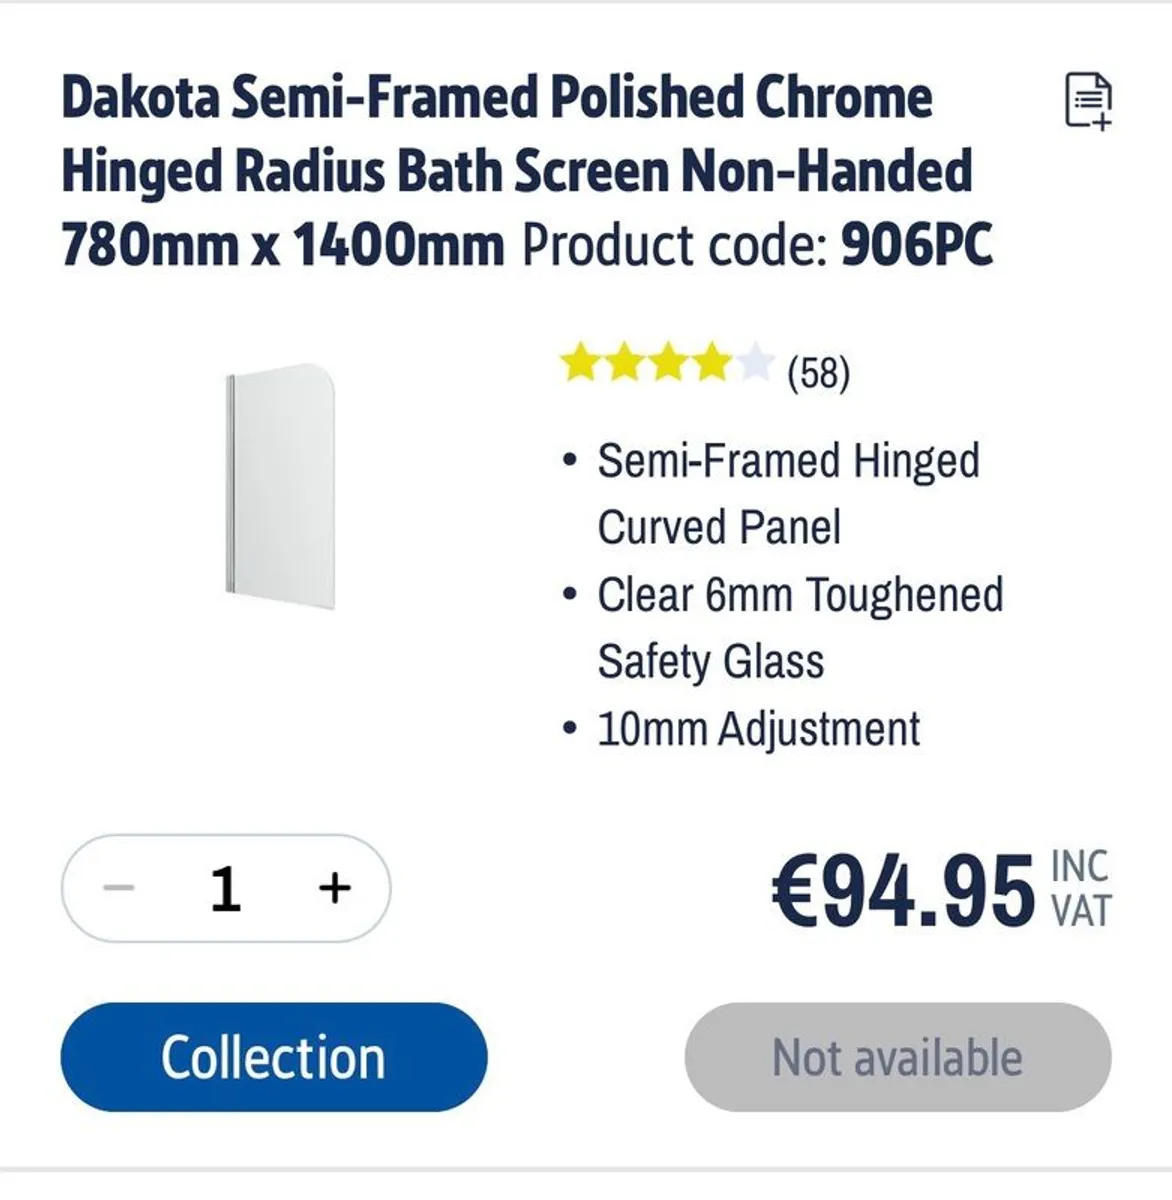Image resolution: width=1172 pixels, height=1200 pixels.
Task: Click the 'Dakota Semi-Framed Polished Chrome' title line
Action: coord(496,98)
